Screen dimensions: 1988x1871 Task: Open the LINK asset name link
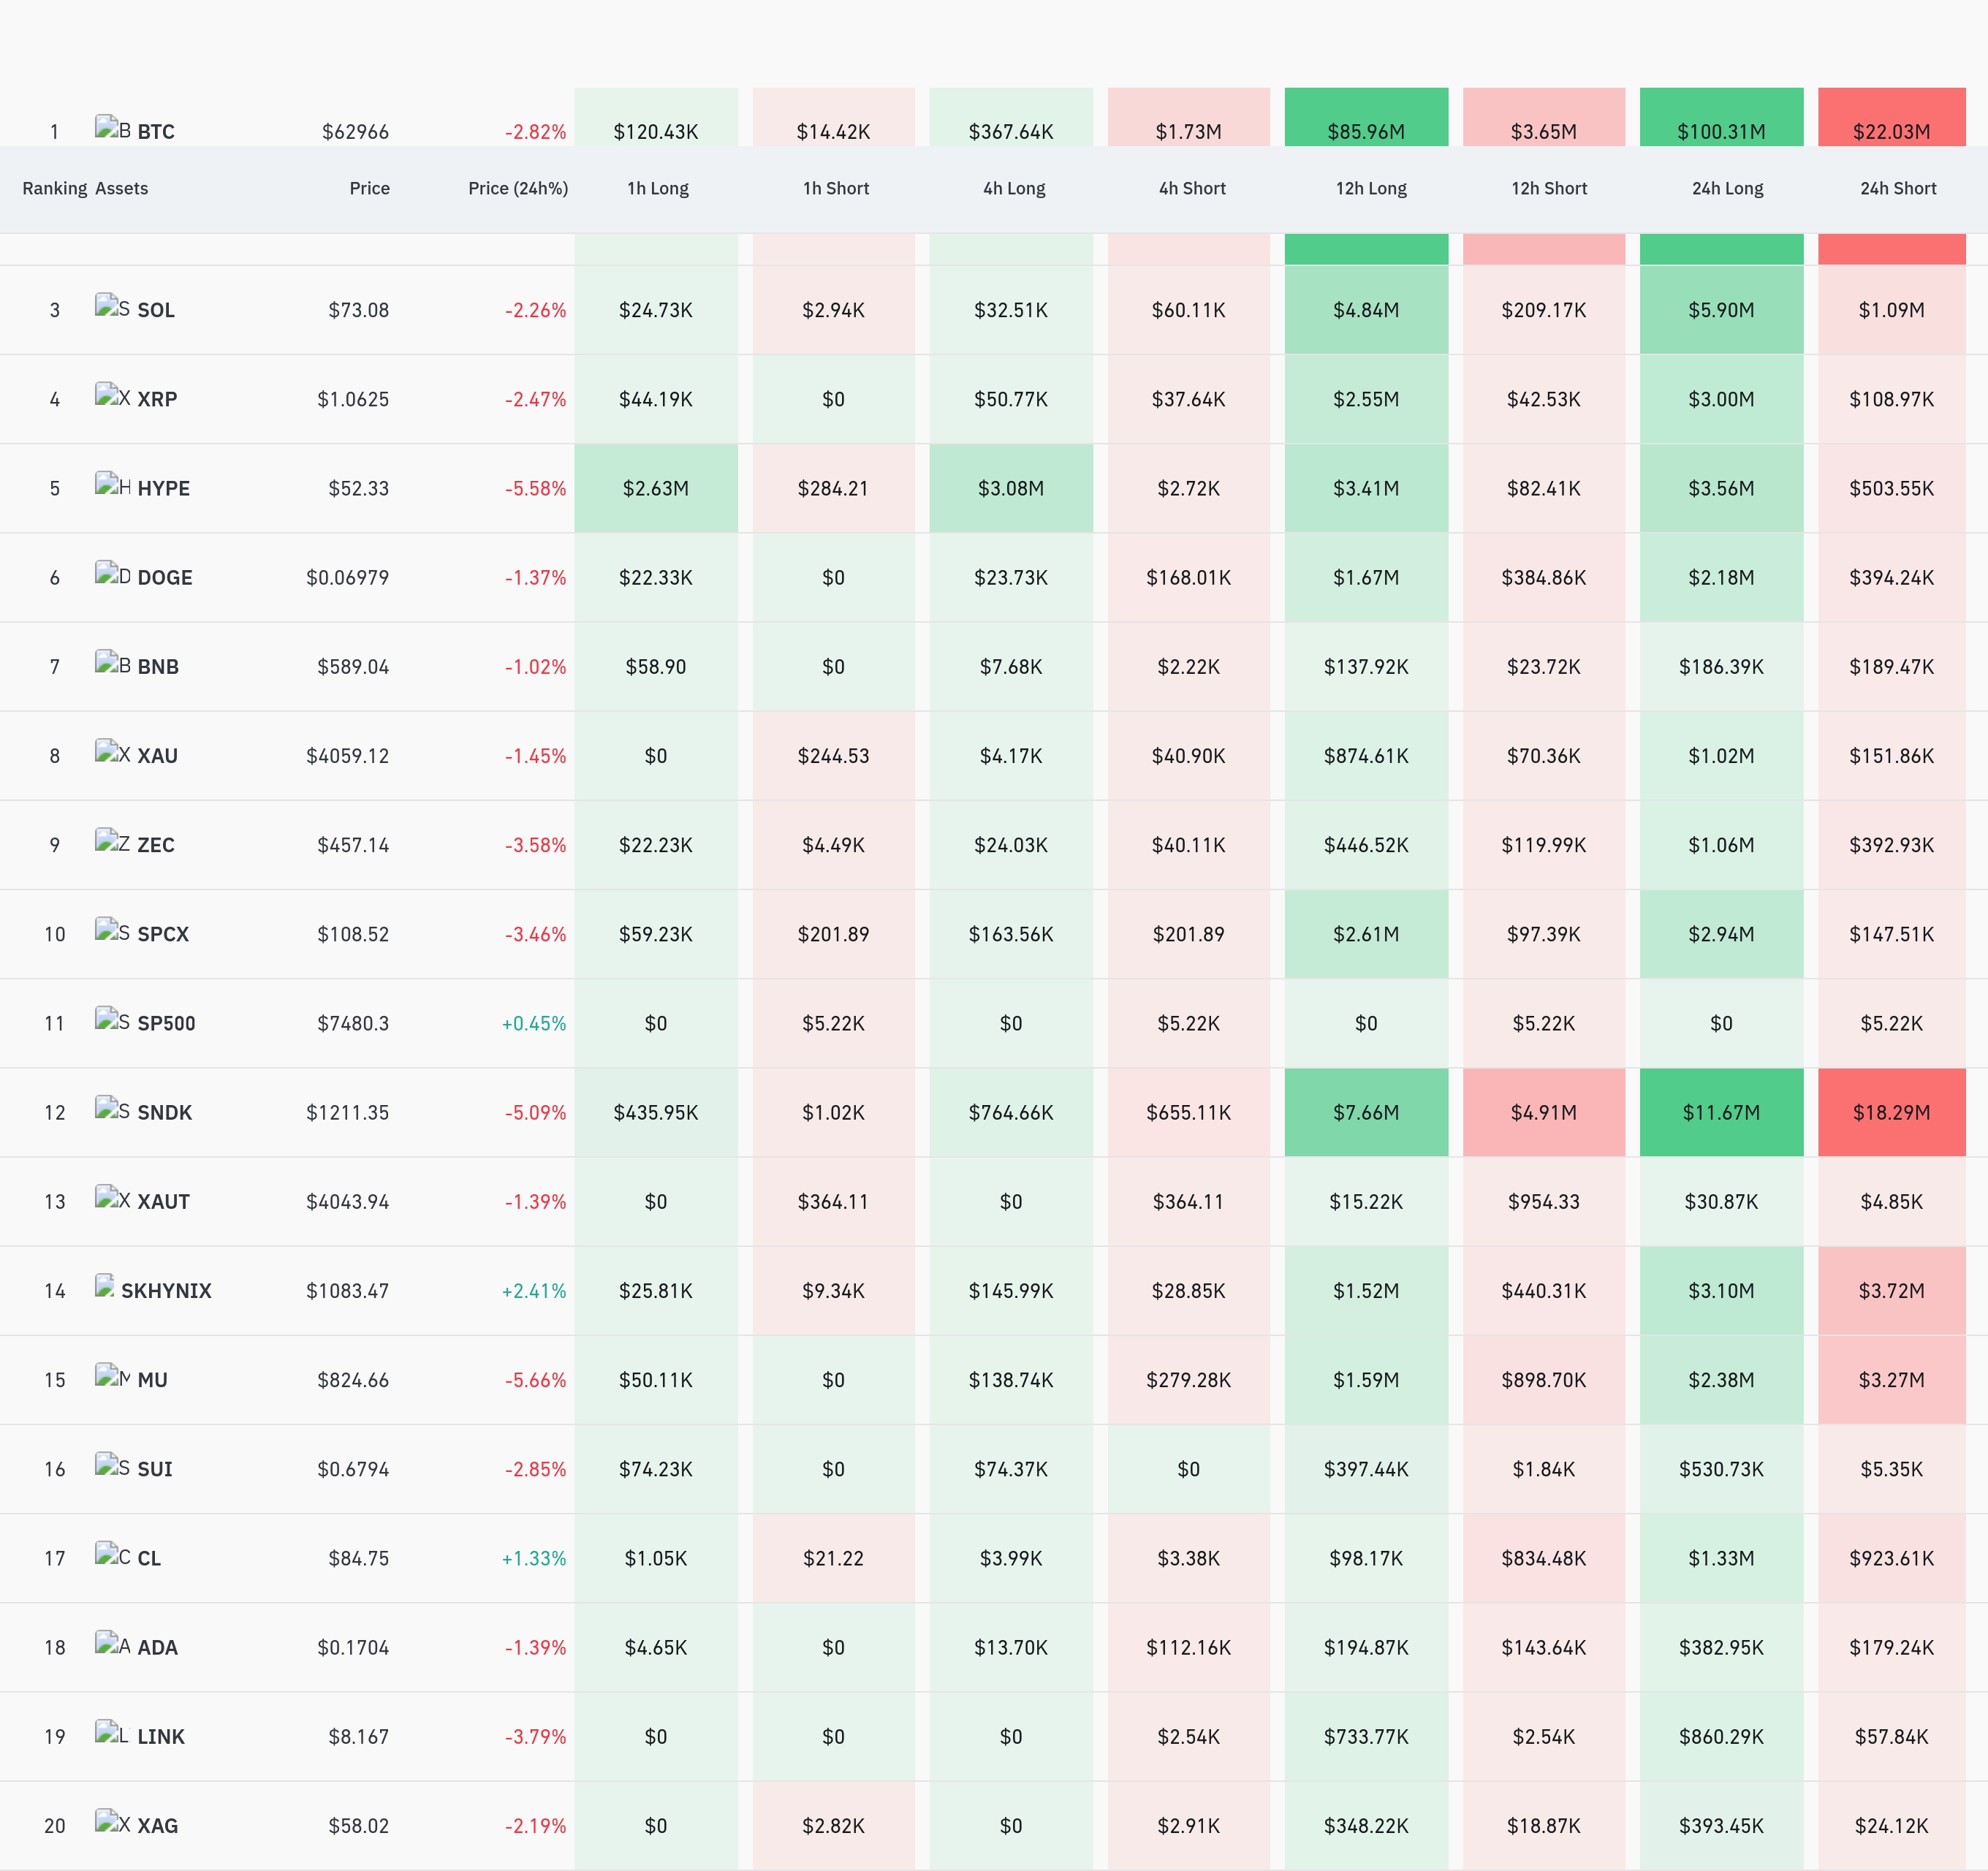[161, 1737]
